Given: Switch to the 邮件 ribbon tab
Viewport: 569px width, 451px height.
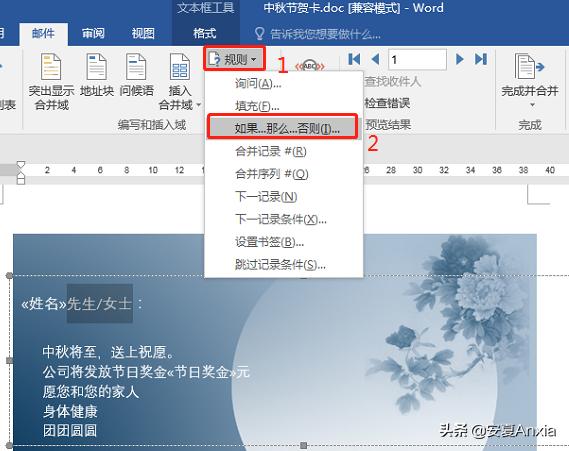Looking at the screenshot, I should click(x=43, y=34).
